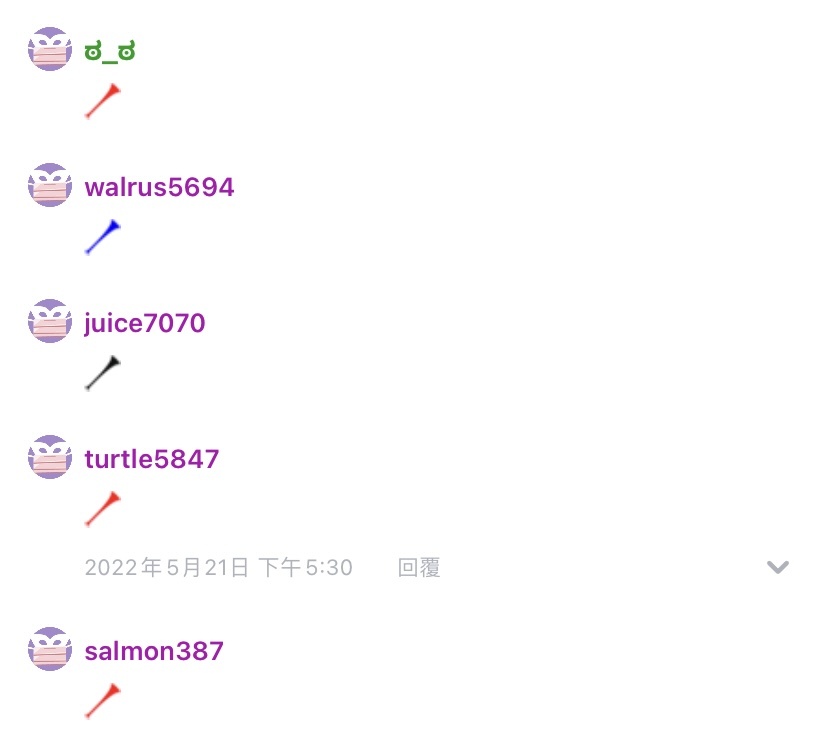Click the blue horn emoji under walrus5694

[103, 237]
